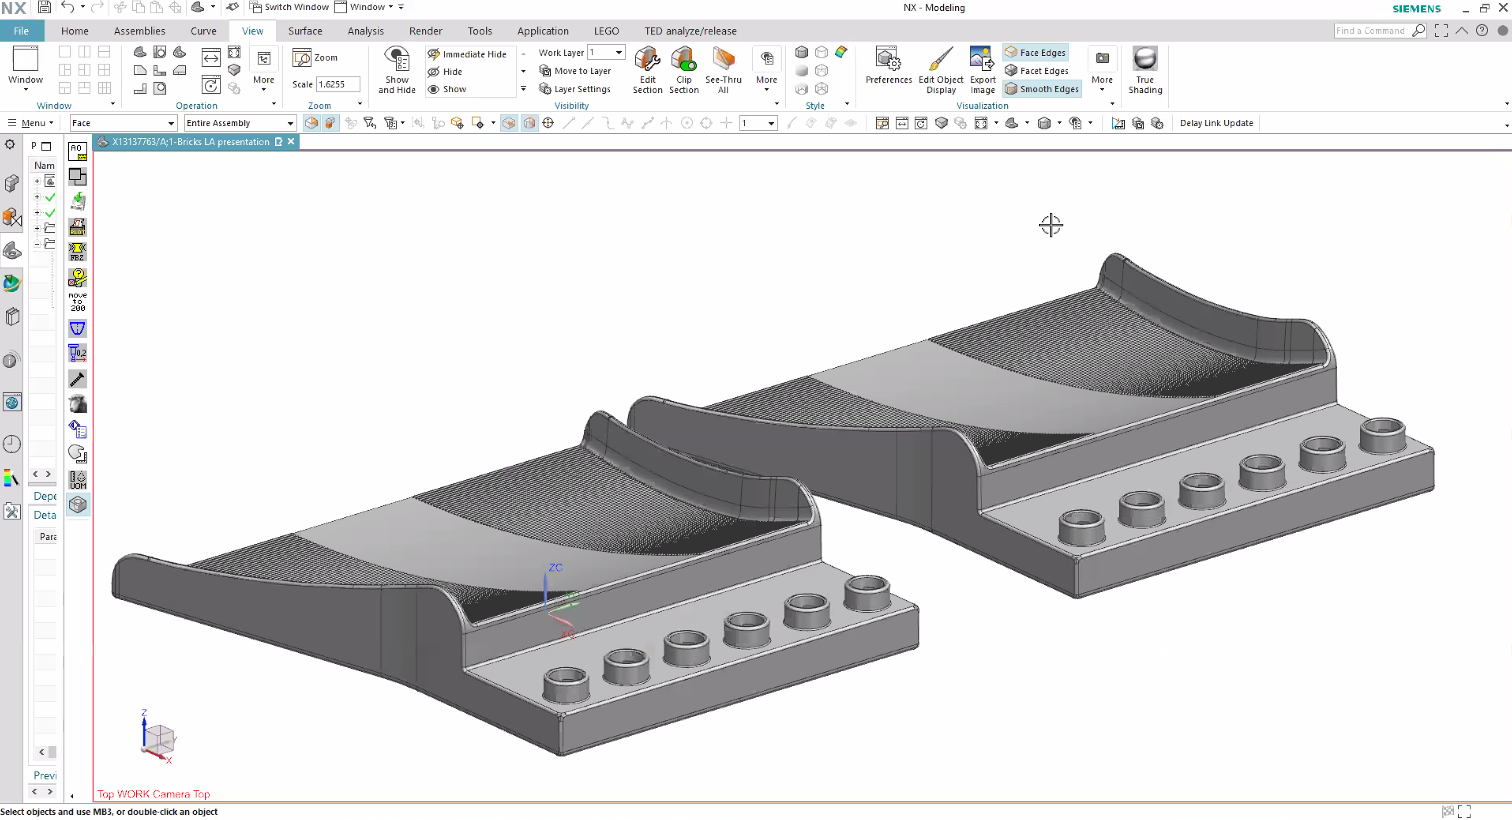Close Bricks LA presentation document tab
The width and height of the screenshot is (1512, 820).
pos(291,142)
